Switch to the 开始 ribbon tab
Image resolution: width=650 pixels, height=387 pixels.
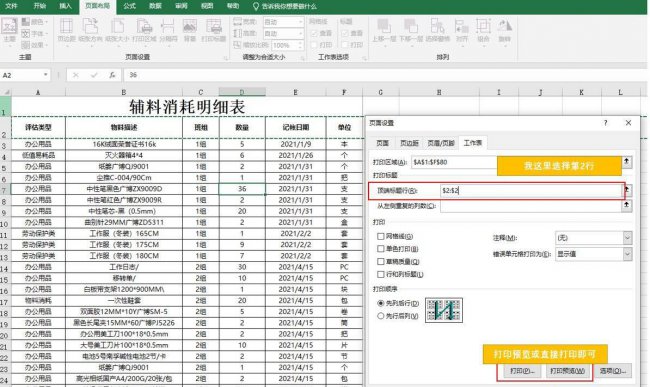point(40,6)
